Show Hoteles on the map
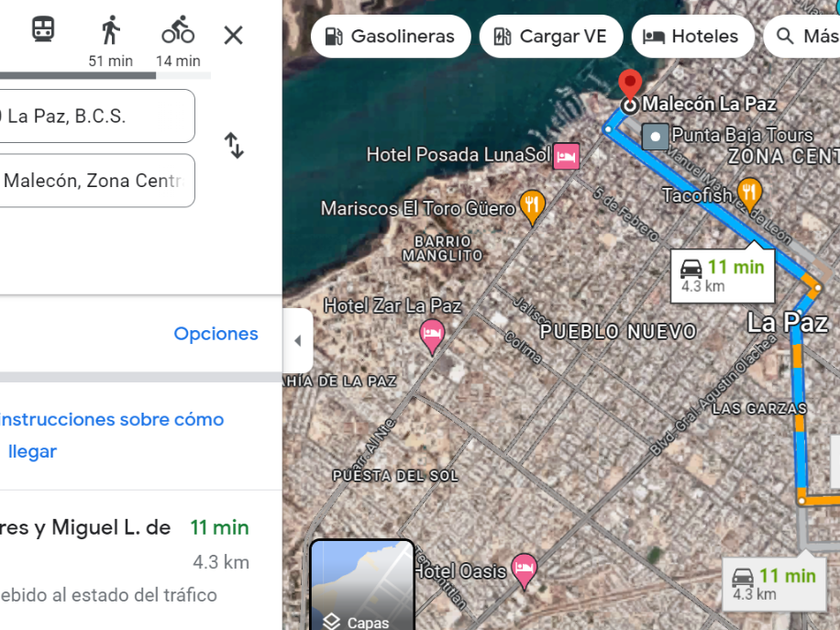Viewport: 840px width, 630px height. click(693, 36)
